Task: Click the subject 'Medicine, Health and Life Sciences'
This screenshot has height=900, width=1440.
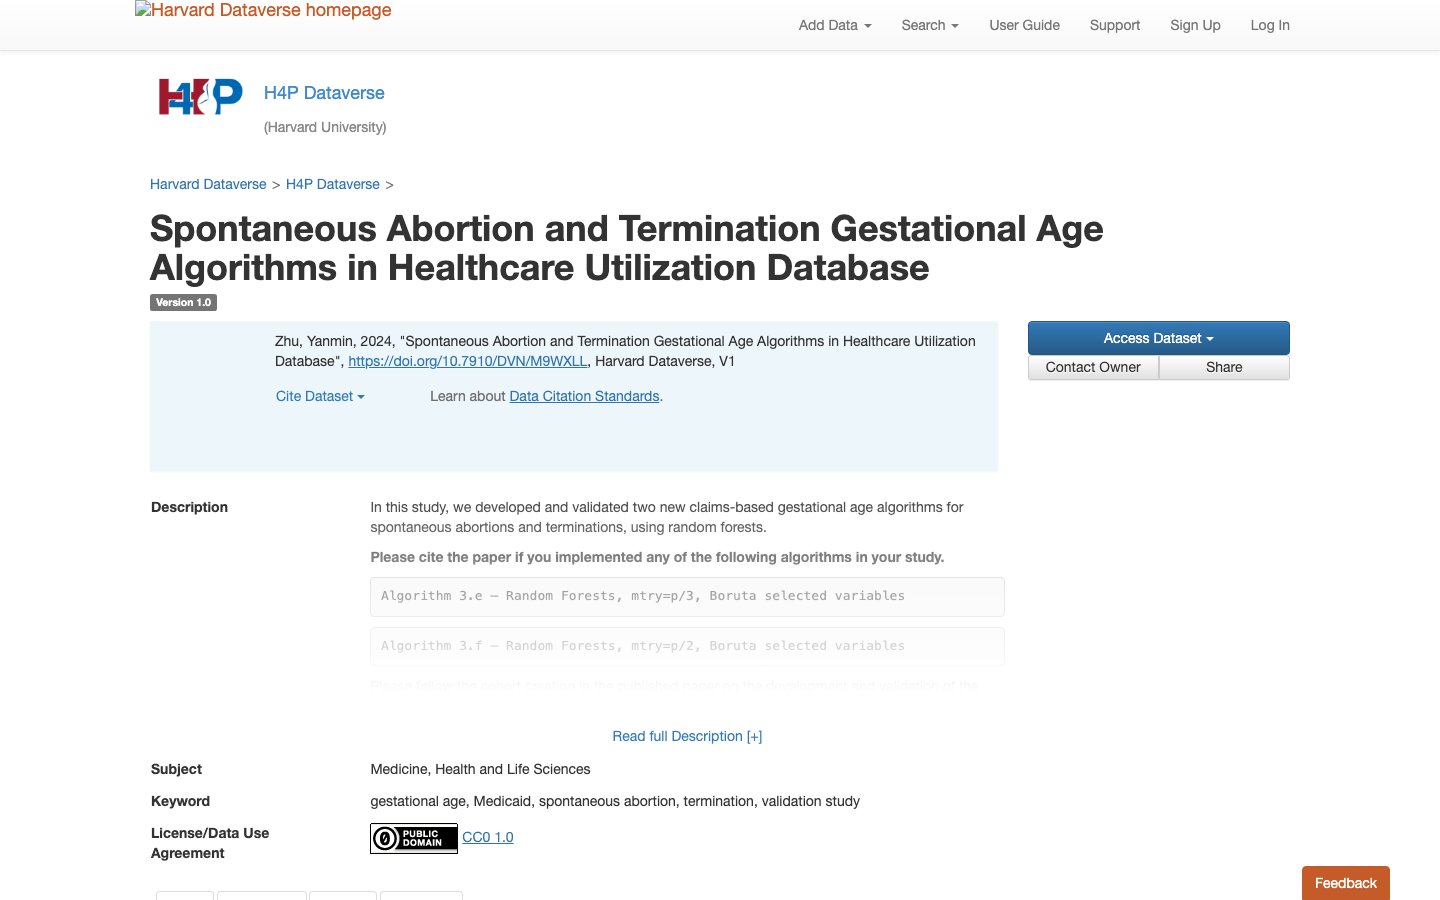Action: pos(480,769)
